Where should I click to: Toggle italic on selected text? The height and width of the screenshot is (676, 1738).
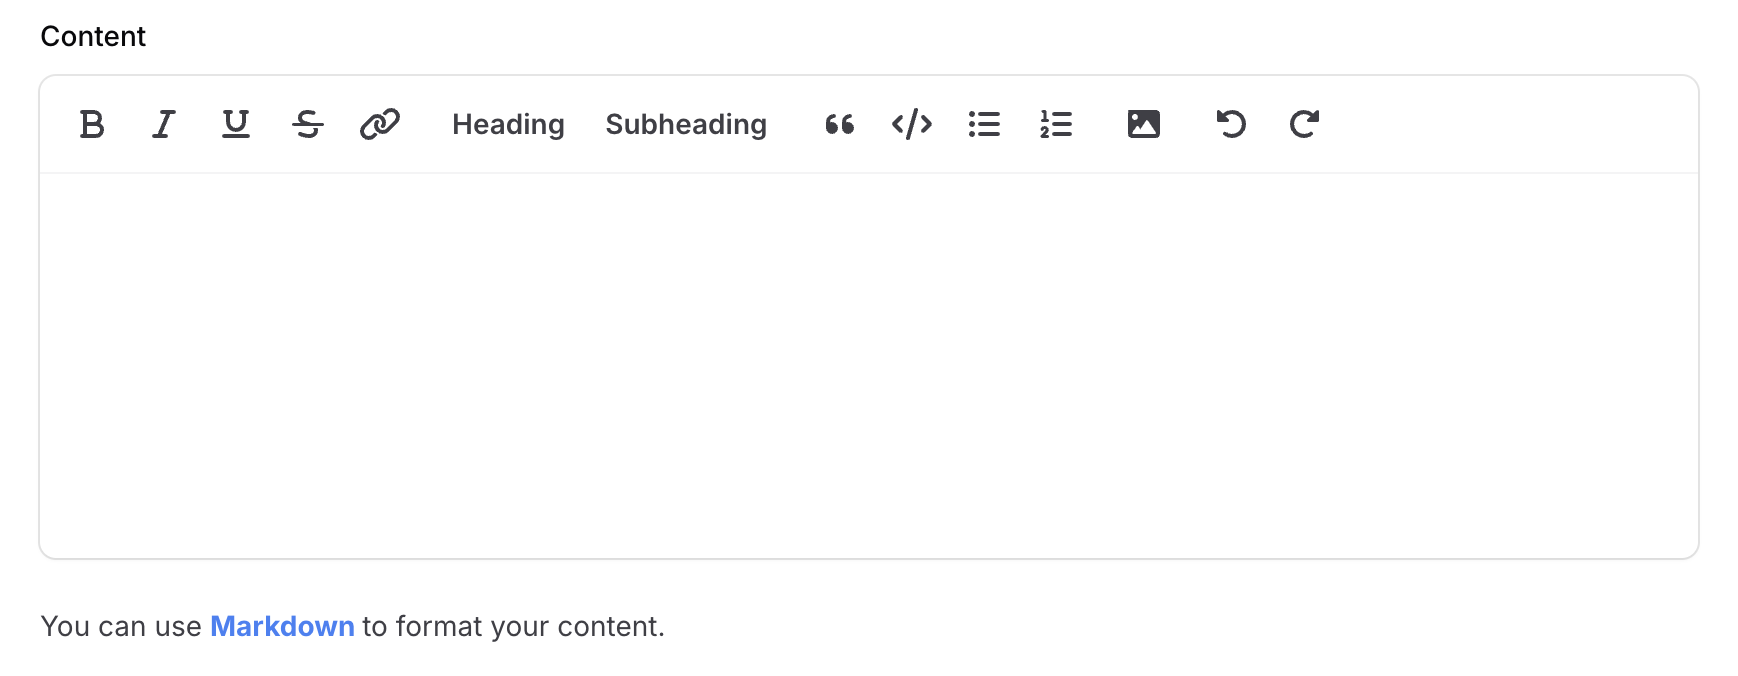163,124
